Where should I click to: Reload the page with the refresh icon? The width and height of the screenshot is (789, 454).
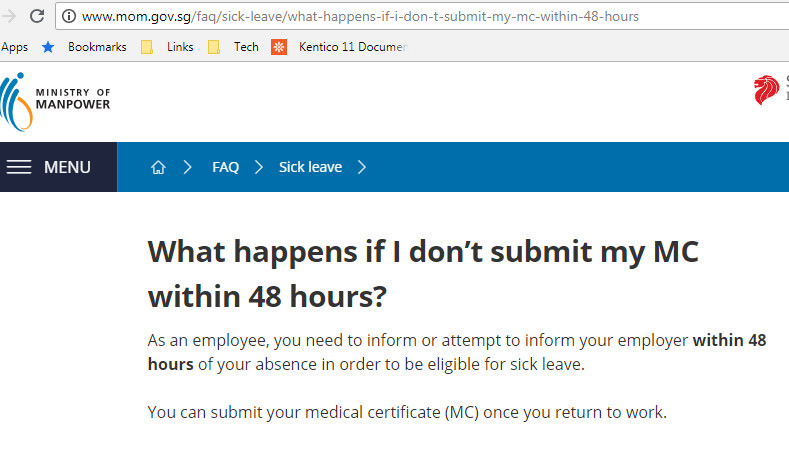click(37, 17)
